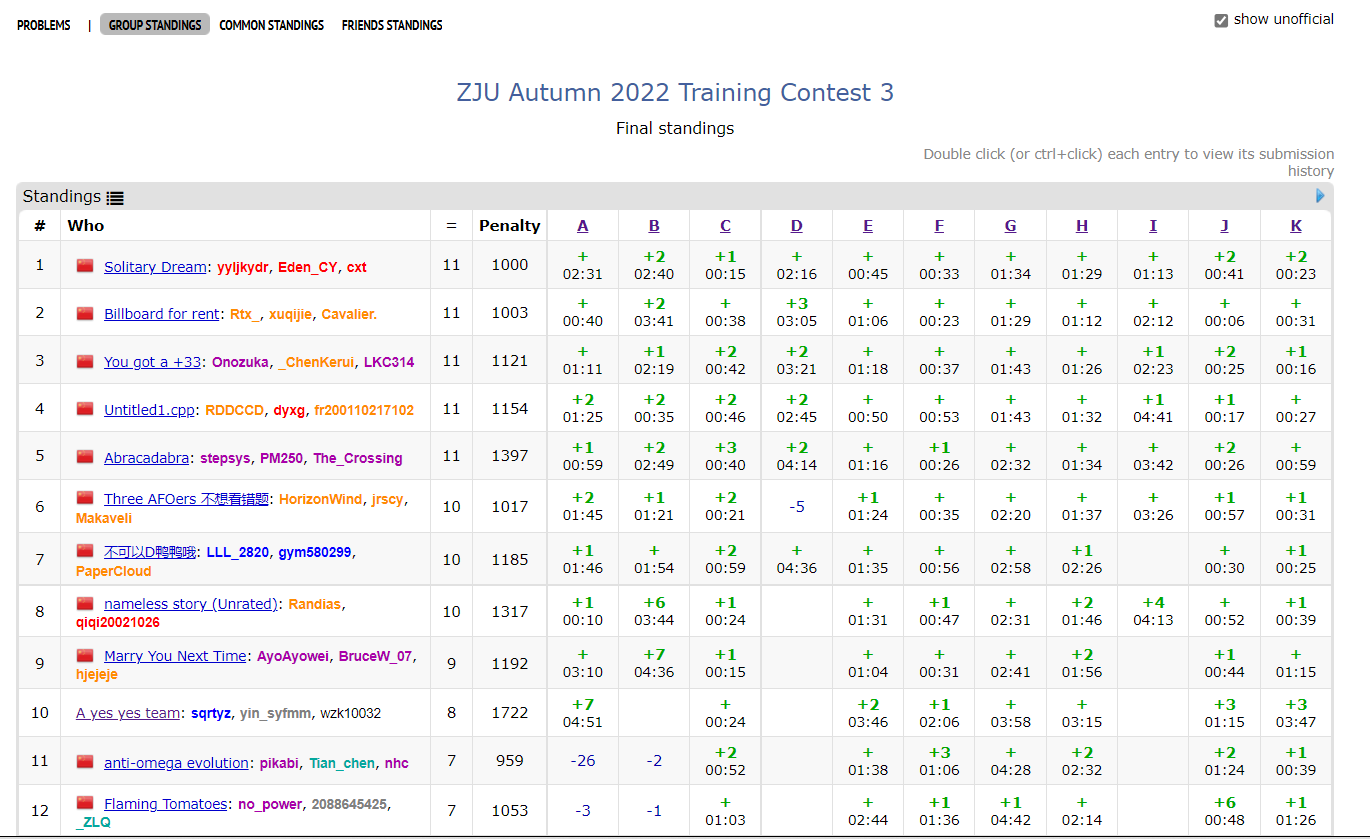Click the flag icon next to Abracadabra

[x=85, y=457]
